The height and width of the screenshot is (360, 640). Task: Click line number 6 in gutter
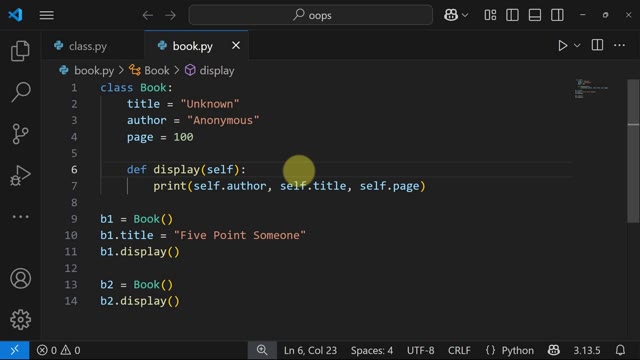click(74, 169)
